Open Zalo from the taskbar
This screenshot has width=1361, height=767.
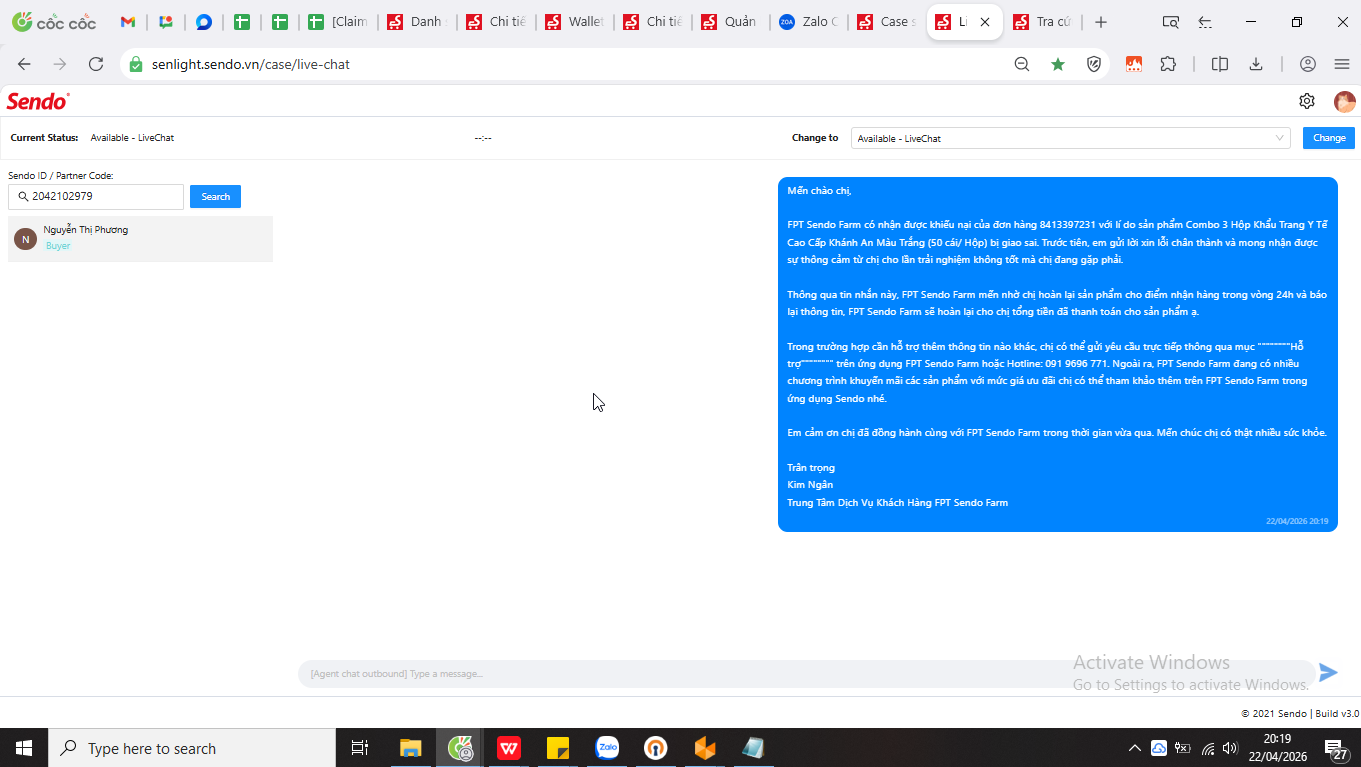click(607, 748)
